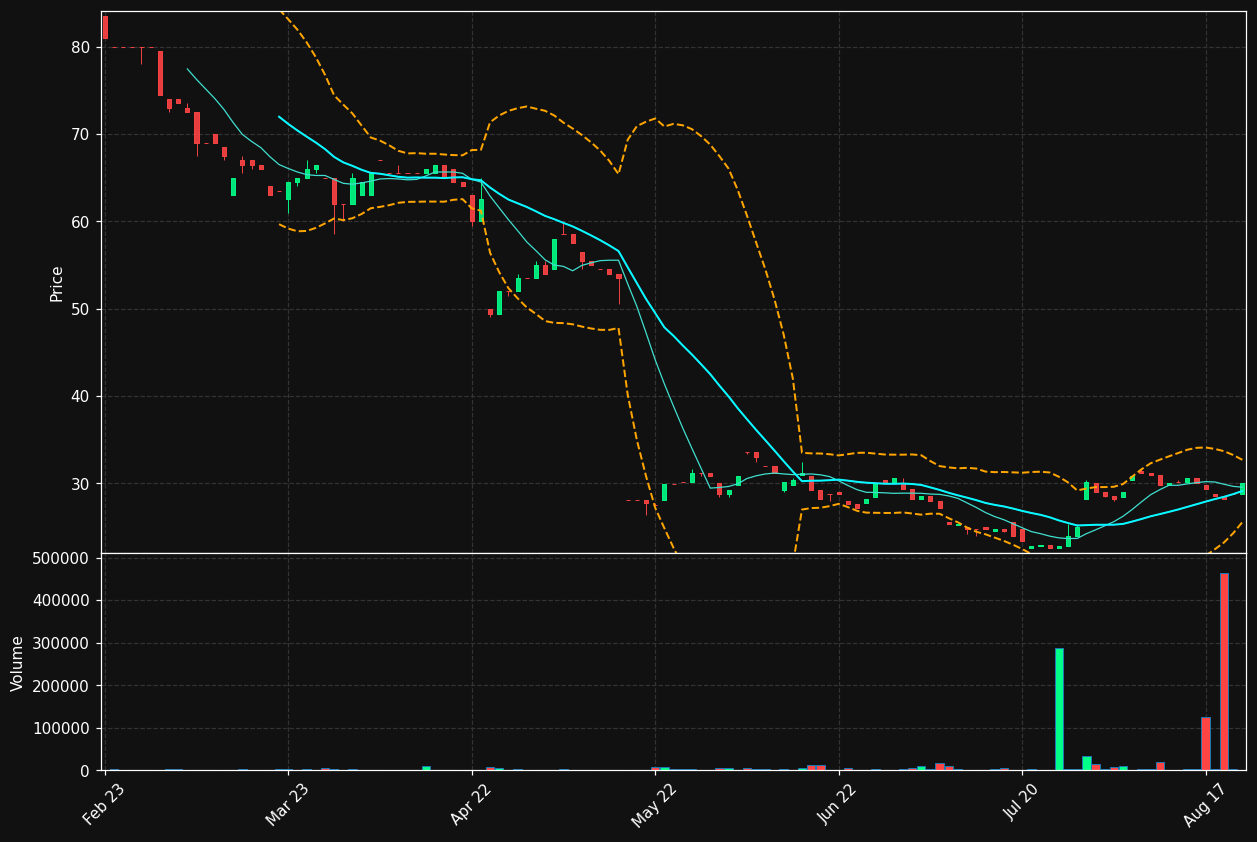This screenshot has height=842, width=1257.
Task: Click the 80 price axis label
Action: coord(81,47)
